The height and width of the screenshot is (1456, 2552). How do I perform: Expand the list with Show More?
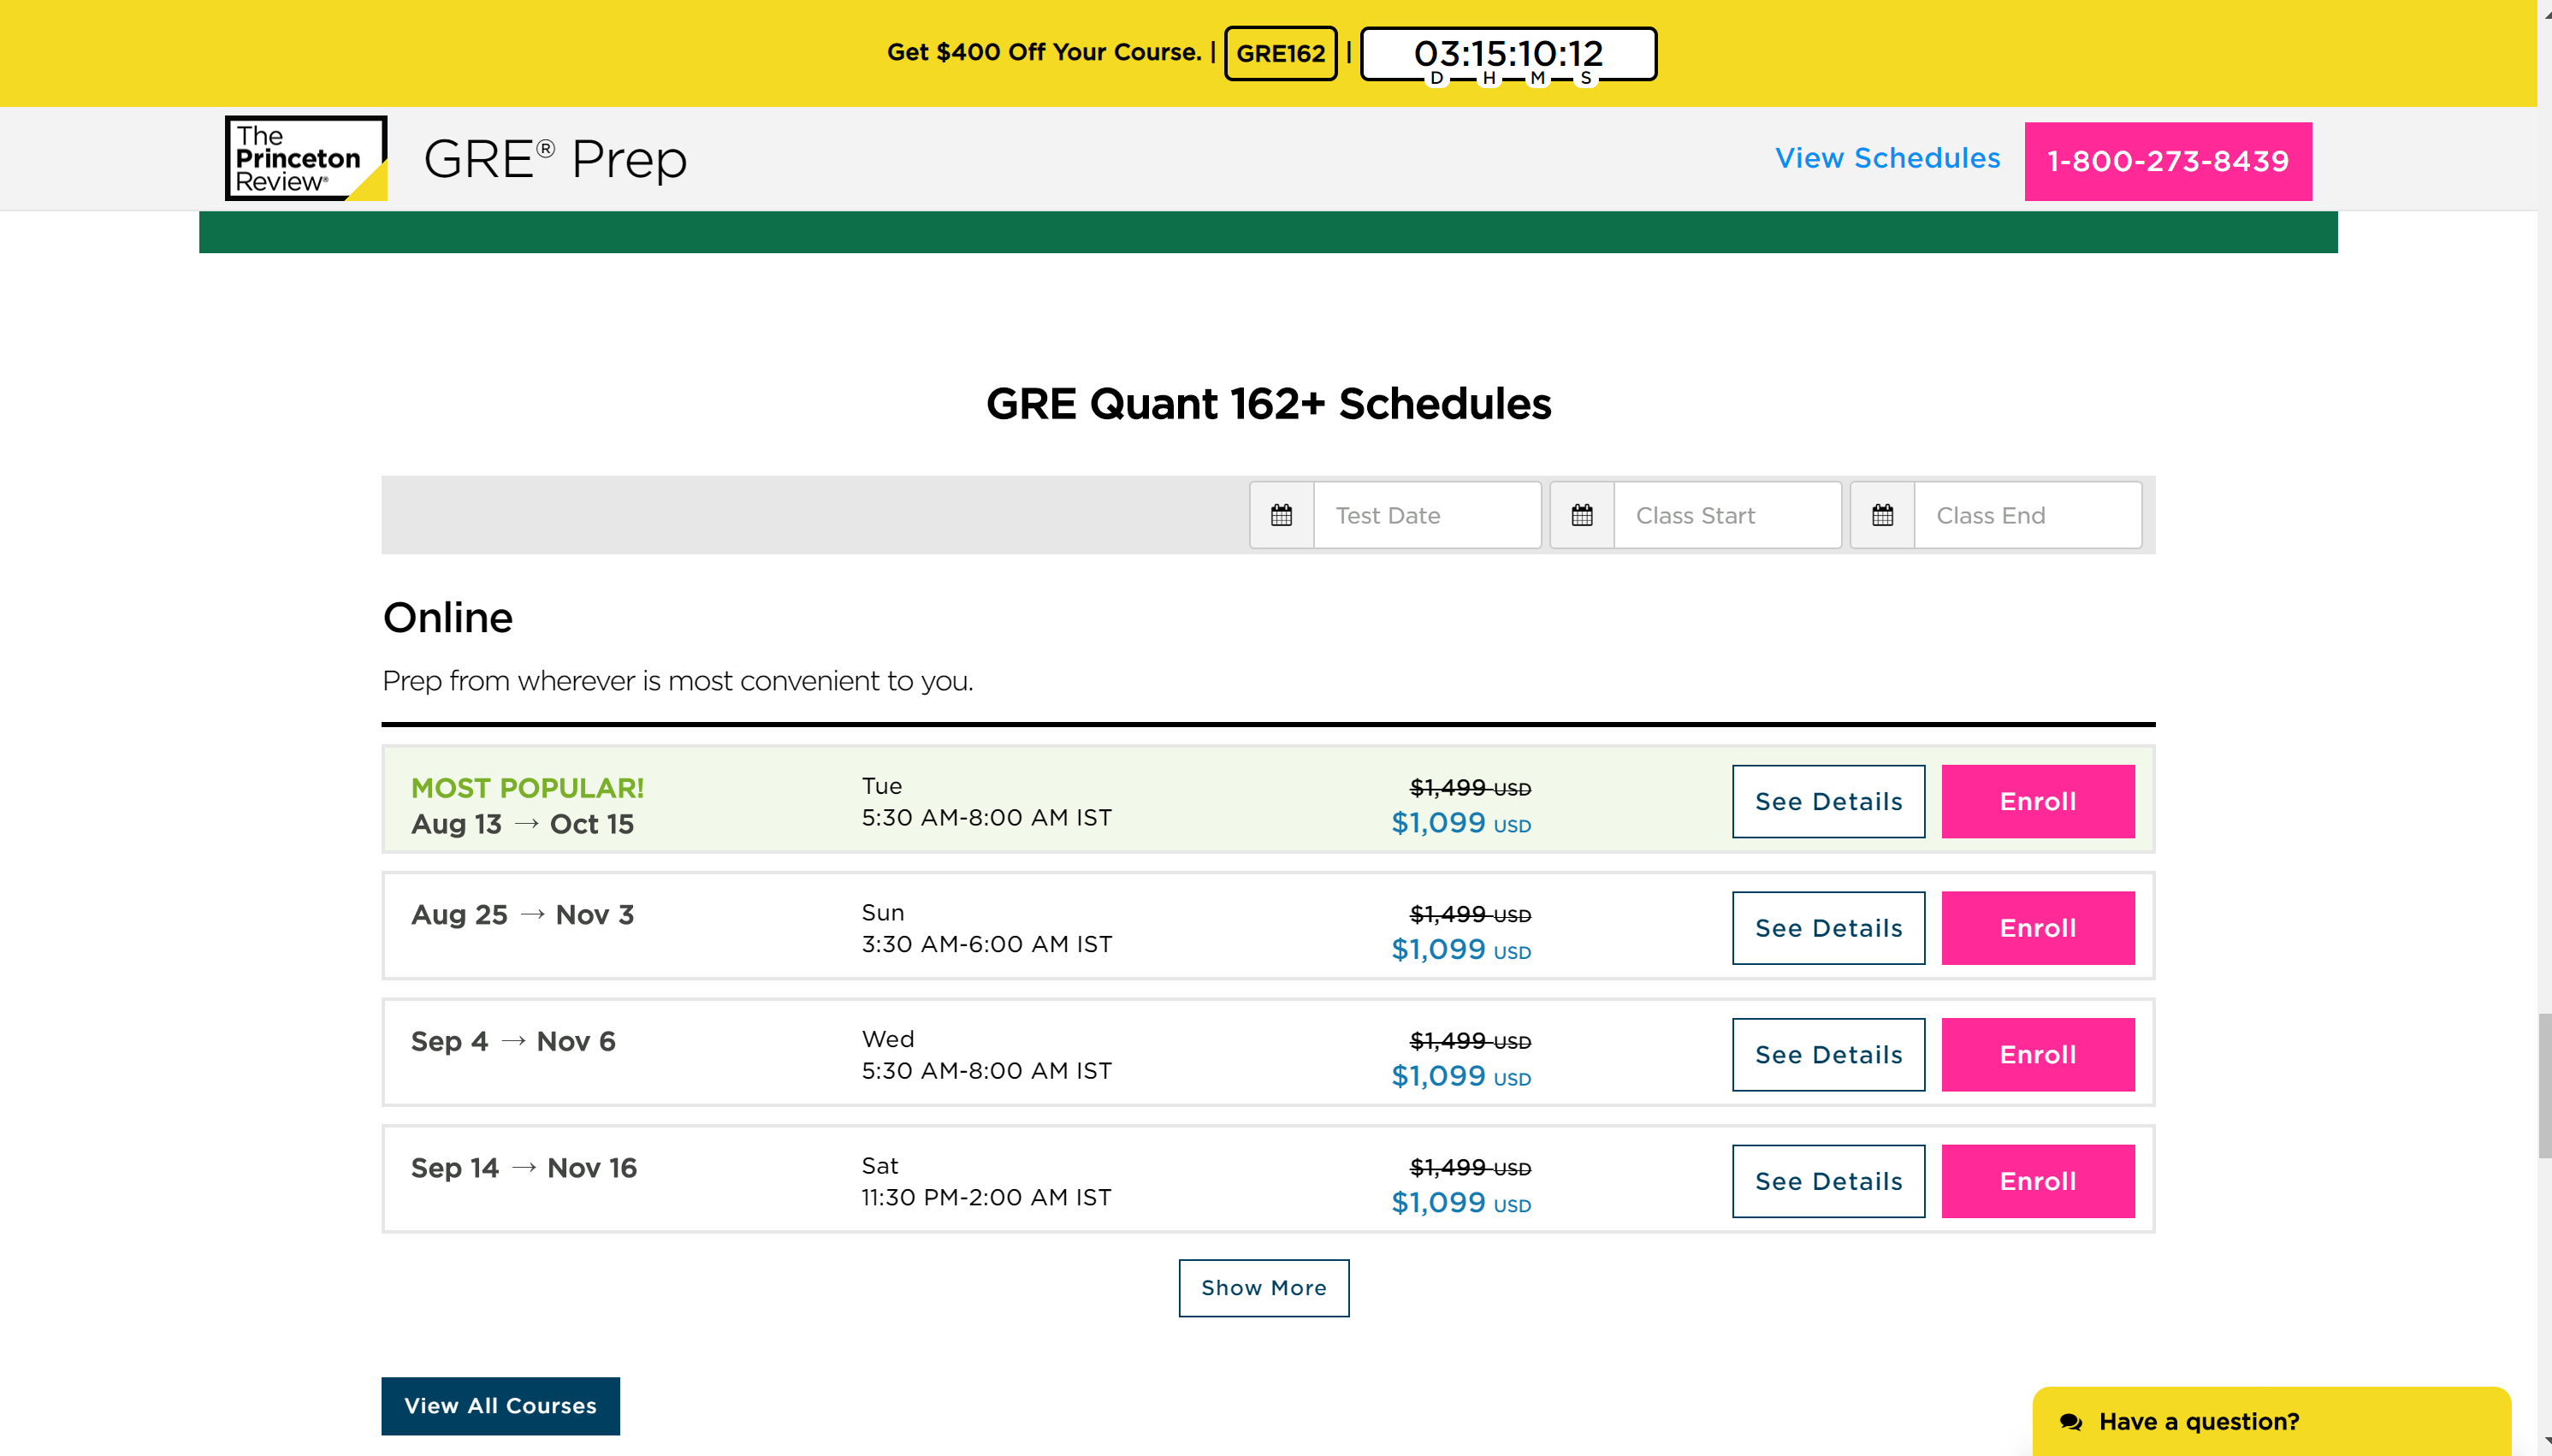tap(1263, 1287)
